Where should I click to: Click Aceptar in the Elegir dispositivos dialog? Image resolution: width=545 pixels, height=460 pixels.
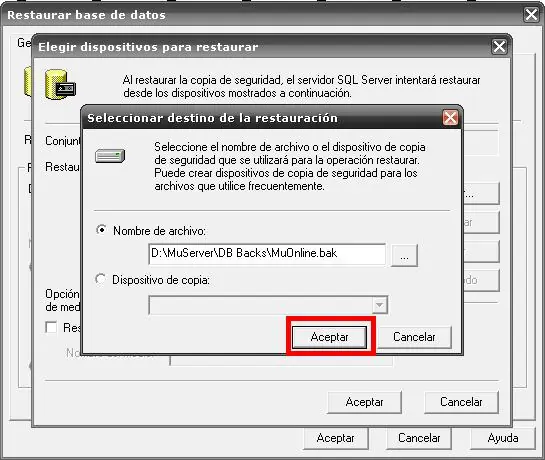pyautogui.click(x=364, y=402)
